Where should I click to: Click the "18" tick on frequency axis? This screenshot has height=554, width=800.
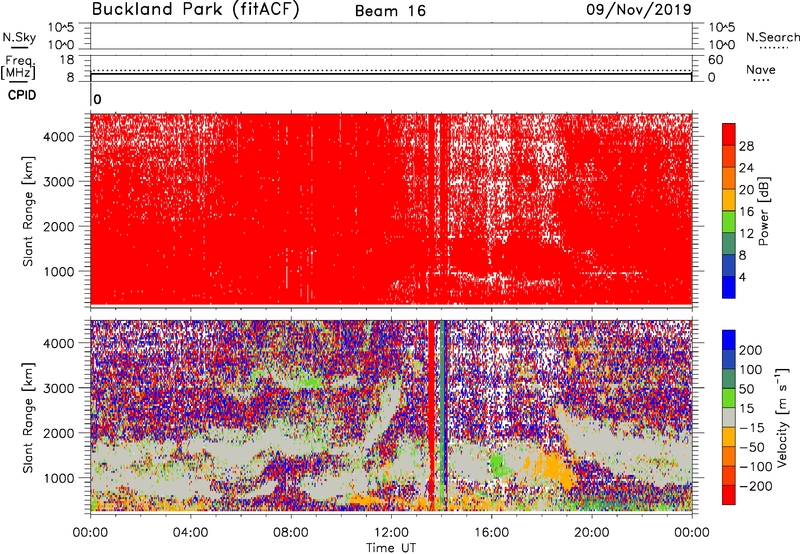tap(67, 60)
